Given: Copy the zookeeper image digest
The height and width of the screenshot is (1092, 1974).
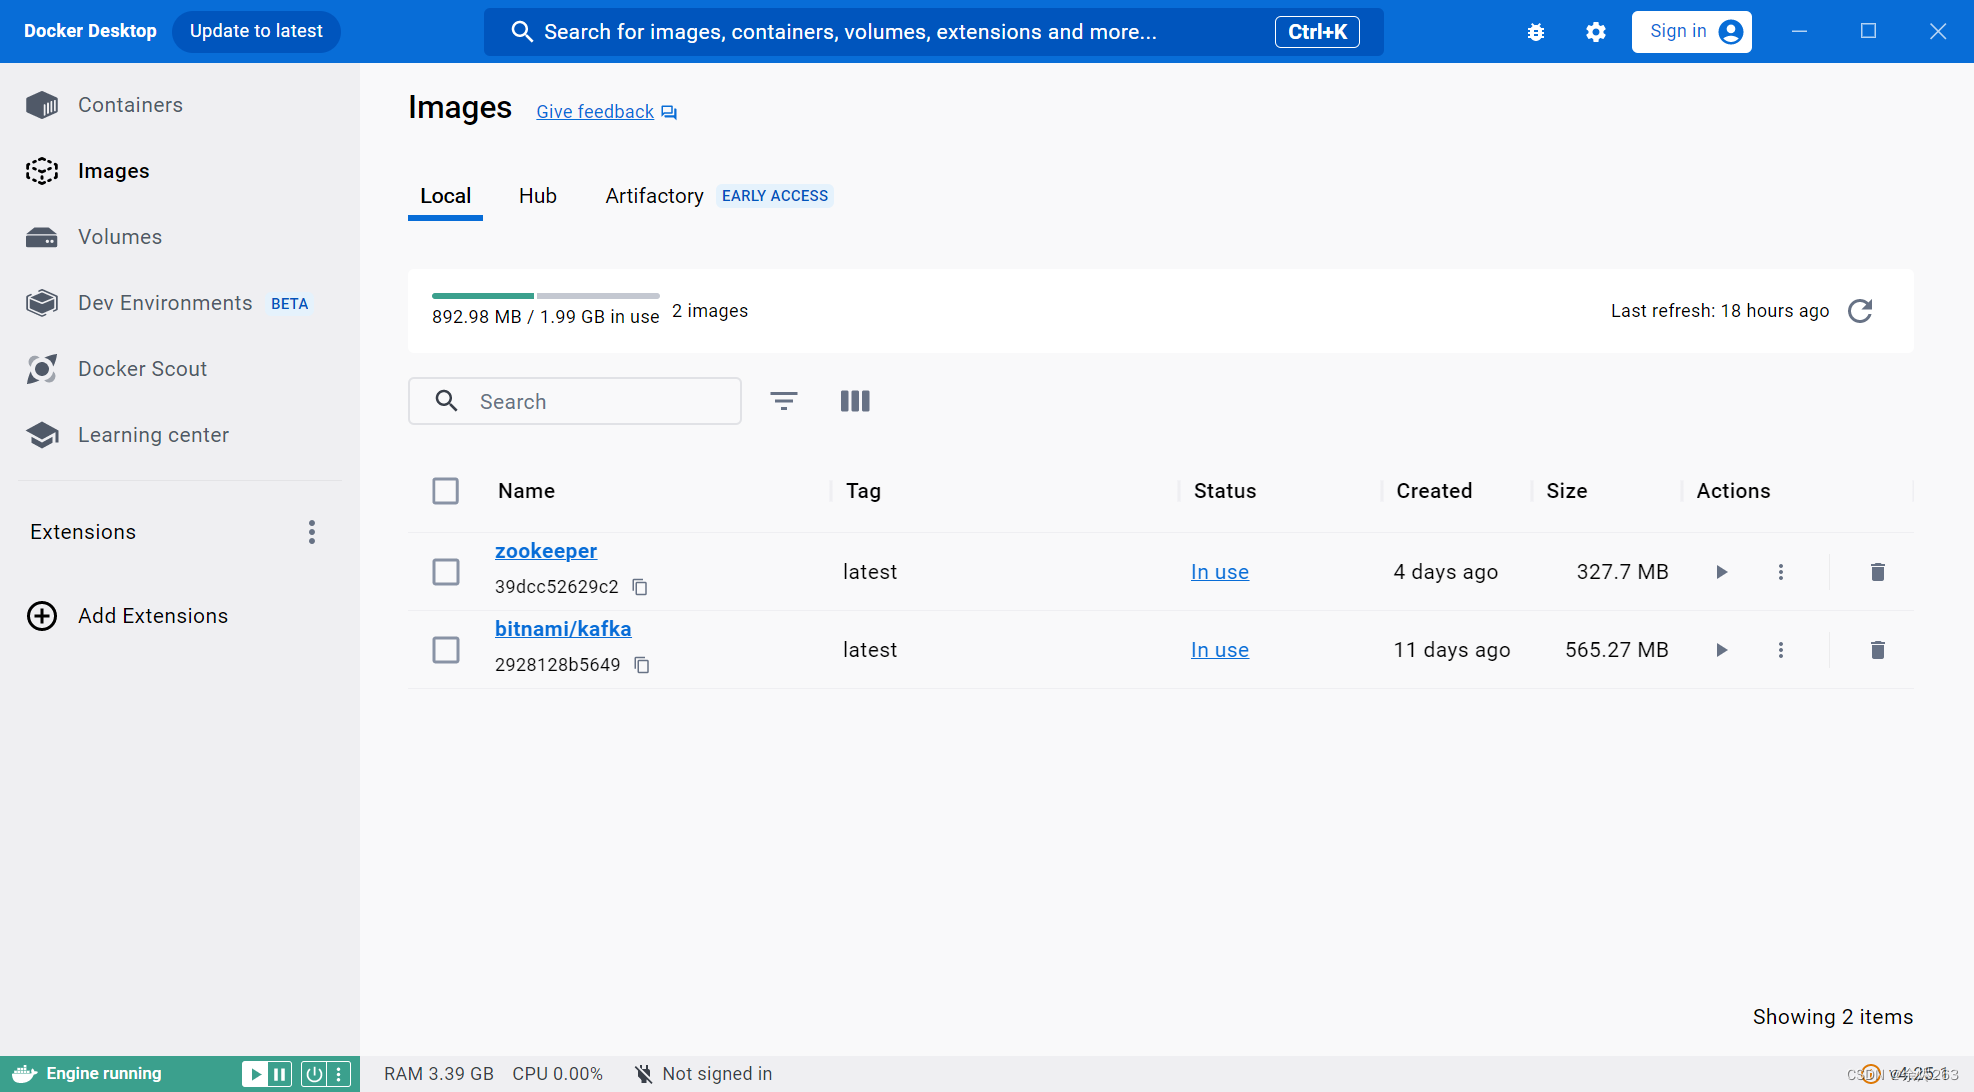Looking at the screenshot, I should (640, 586).
